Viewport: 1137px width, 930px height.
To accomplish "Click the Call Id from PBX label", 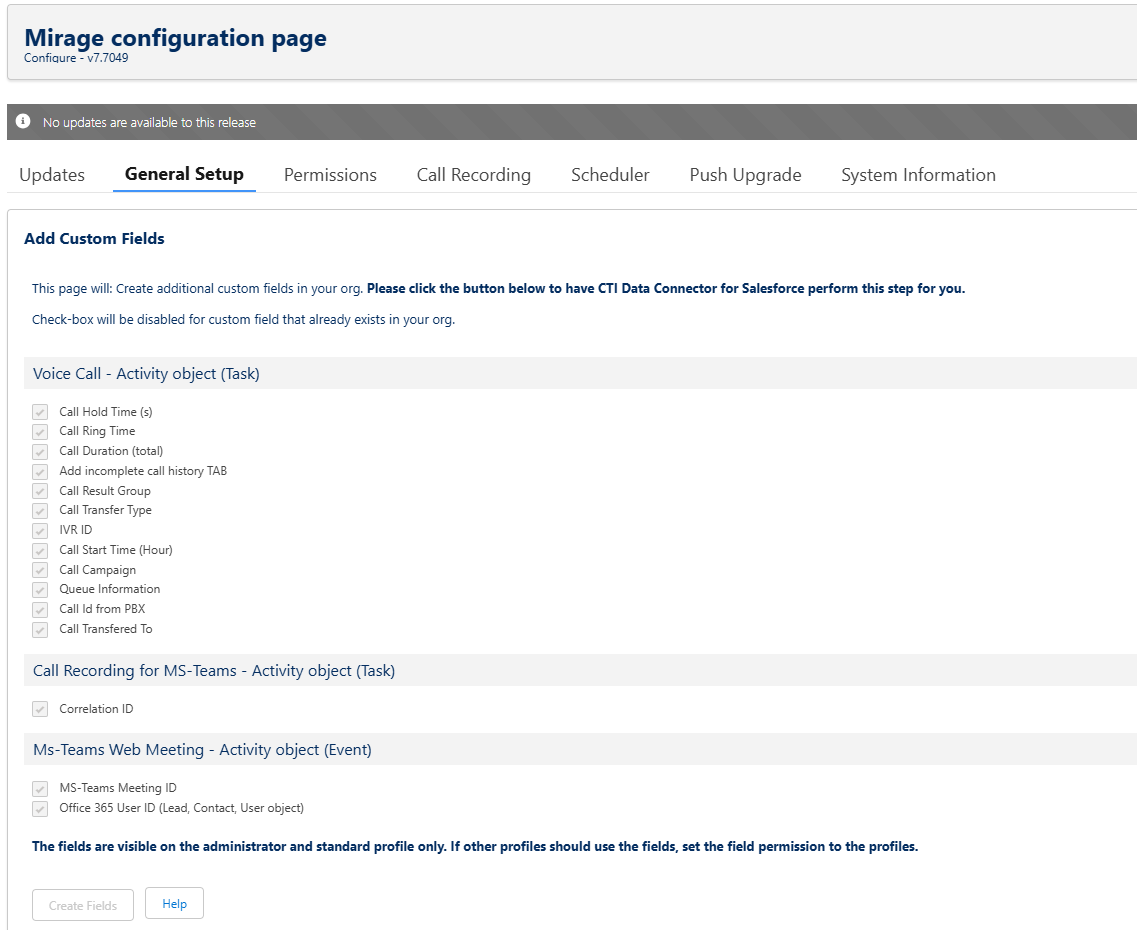I will [x=102, y=608].
